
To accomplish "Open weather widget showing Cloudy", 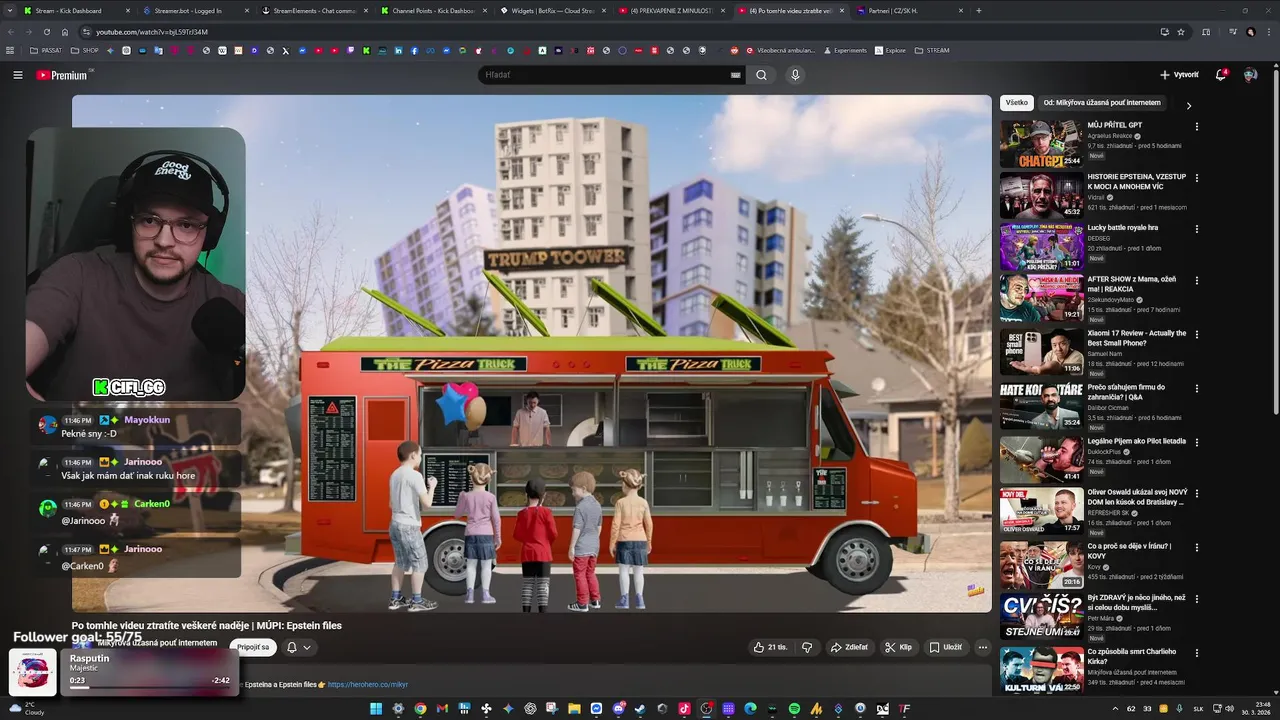I will [x=28, y=708].
